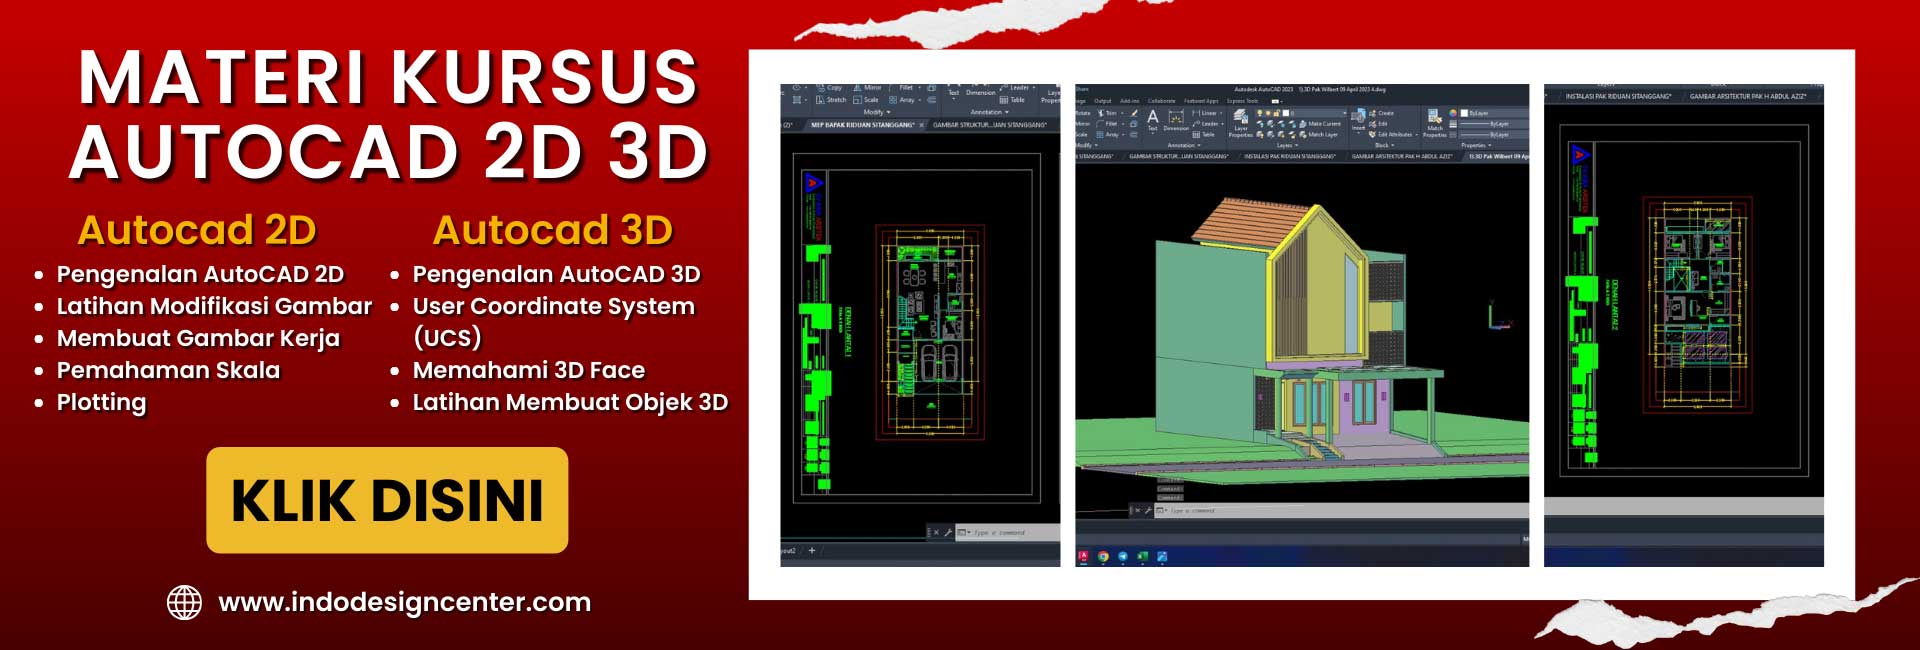This screenshot has height=650, width=1920.
Task: Close the MEP BAPAK RIDUAN SITANGGANG tab
Action: coord(921,125)
